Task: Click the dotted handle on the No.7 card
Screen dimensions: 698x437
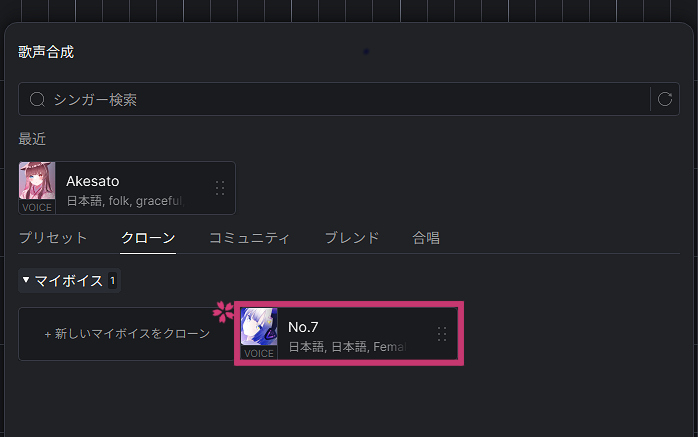Action: click(442, 334)
